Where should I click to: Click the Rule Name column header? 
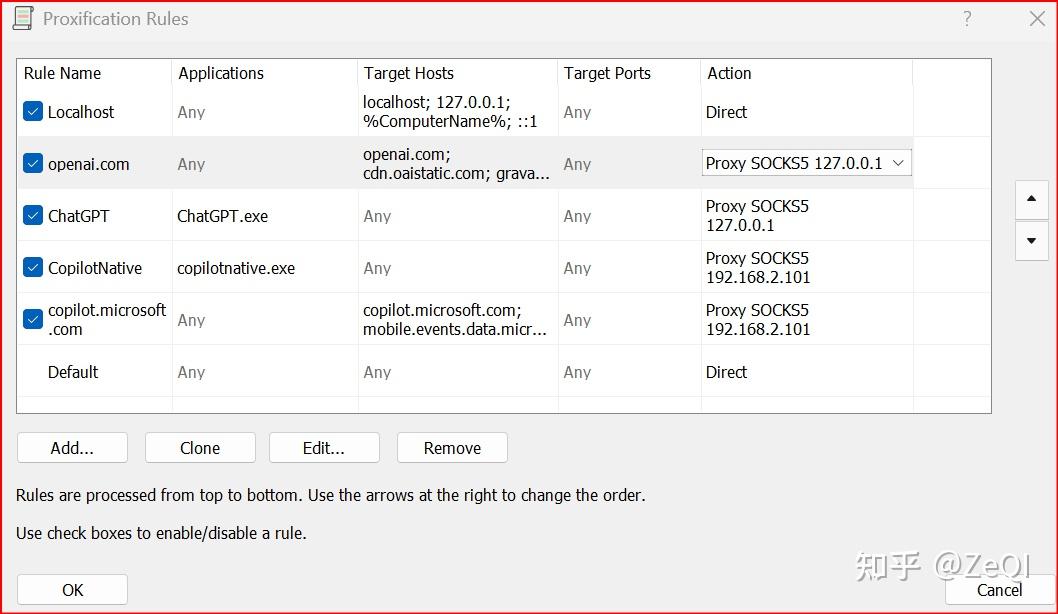[x=63, y=73]
